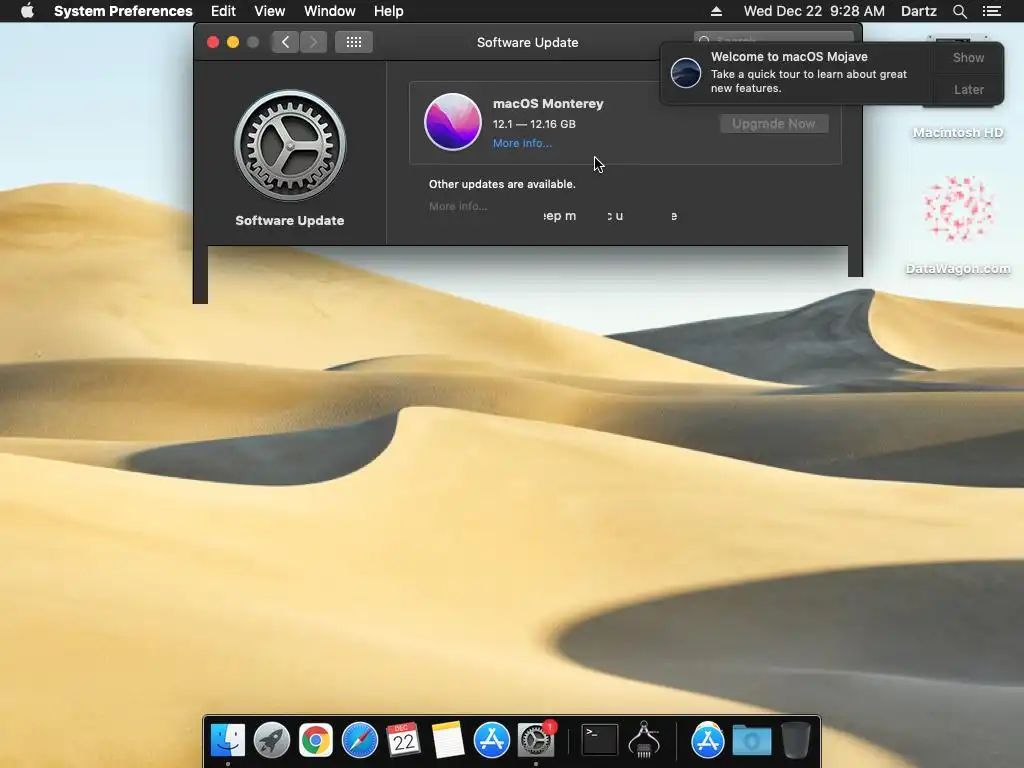Go forward in System Preferences
The image size is (1024, 768).
313,42
